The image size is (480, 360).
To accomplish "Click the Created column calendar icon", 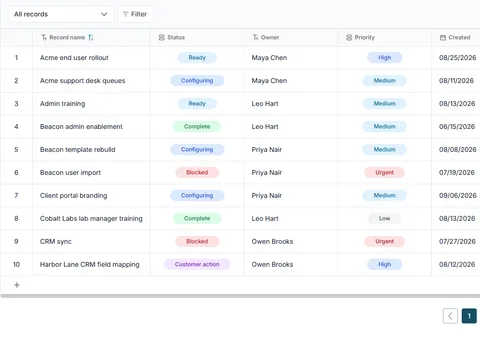I will point(443,37).
